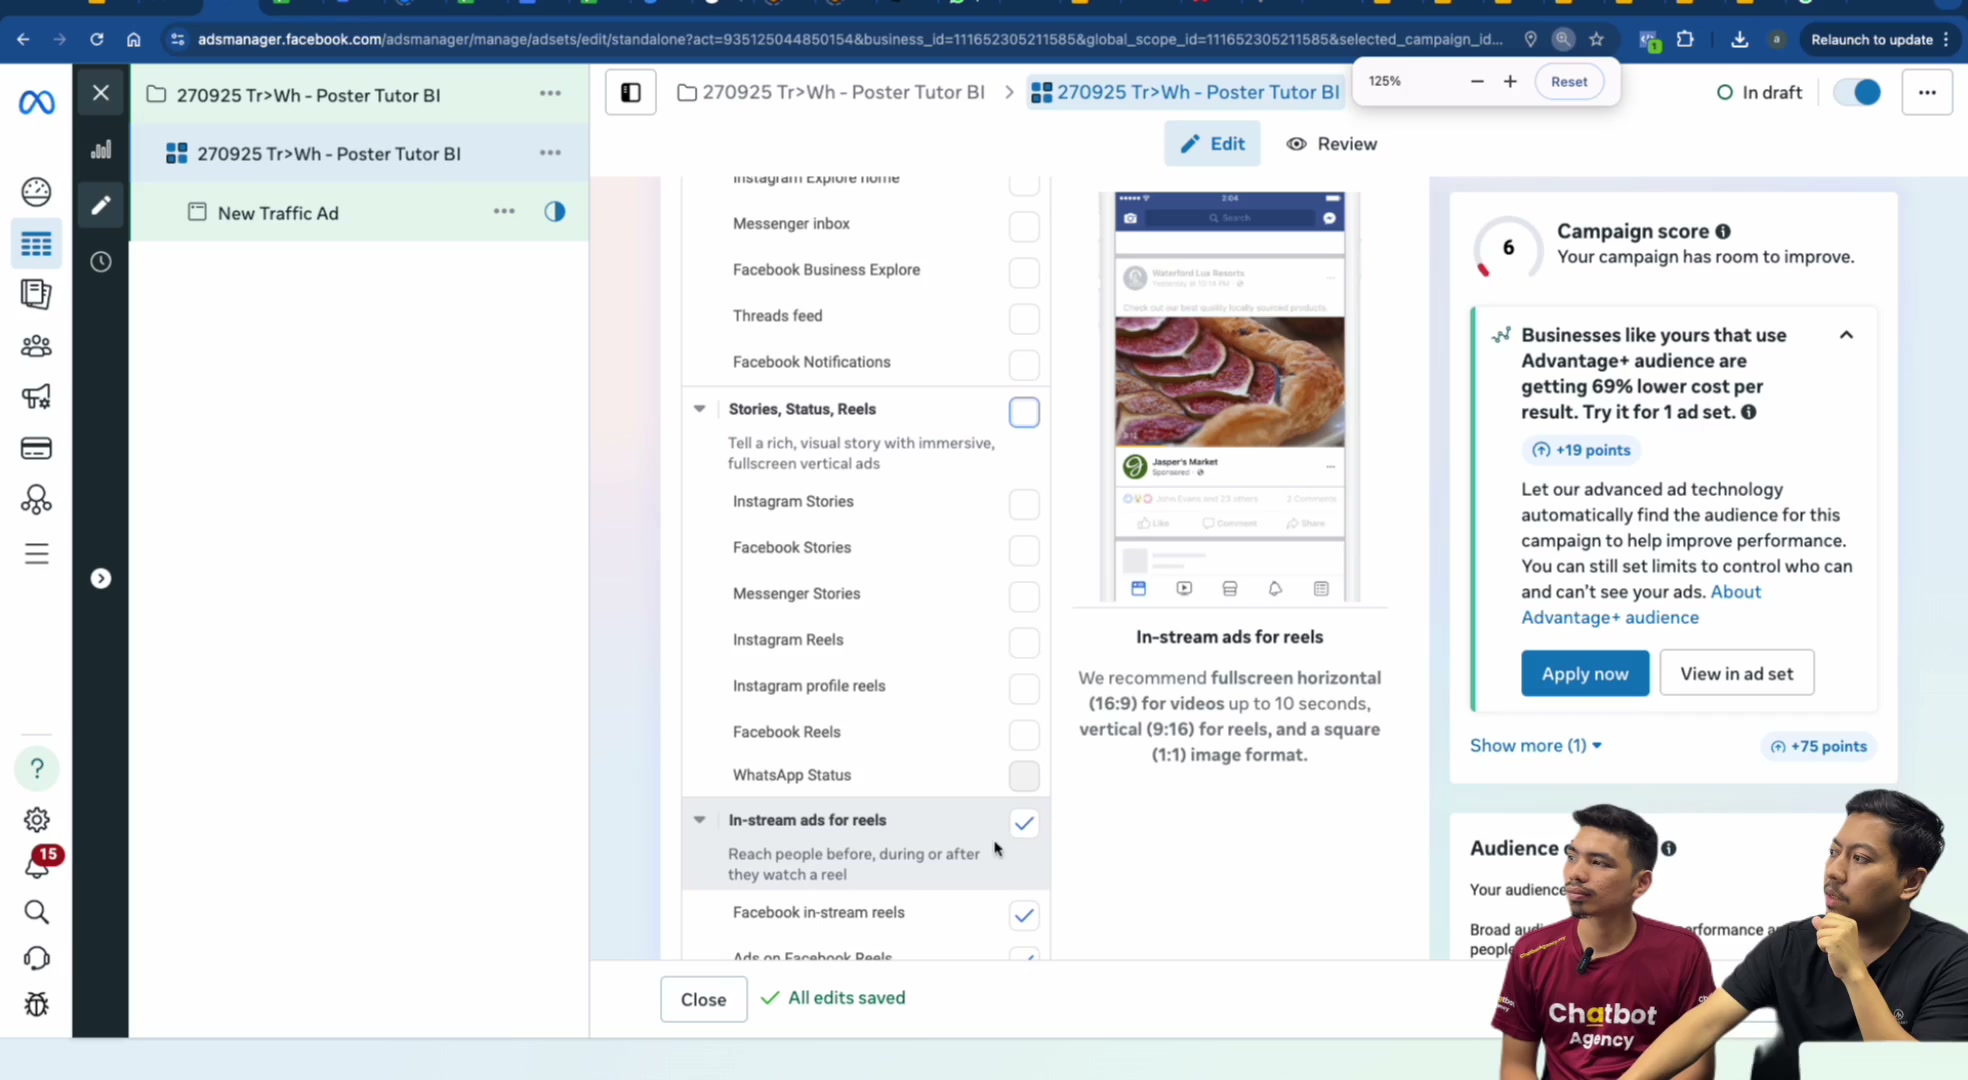Check the Facebook Reels placement
1968x1080 pixels.
click(1024, 734)
